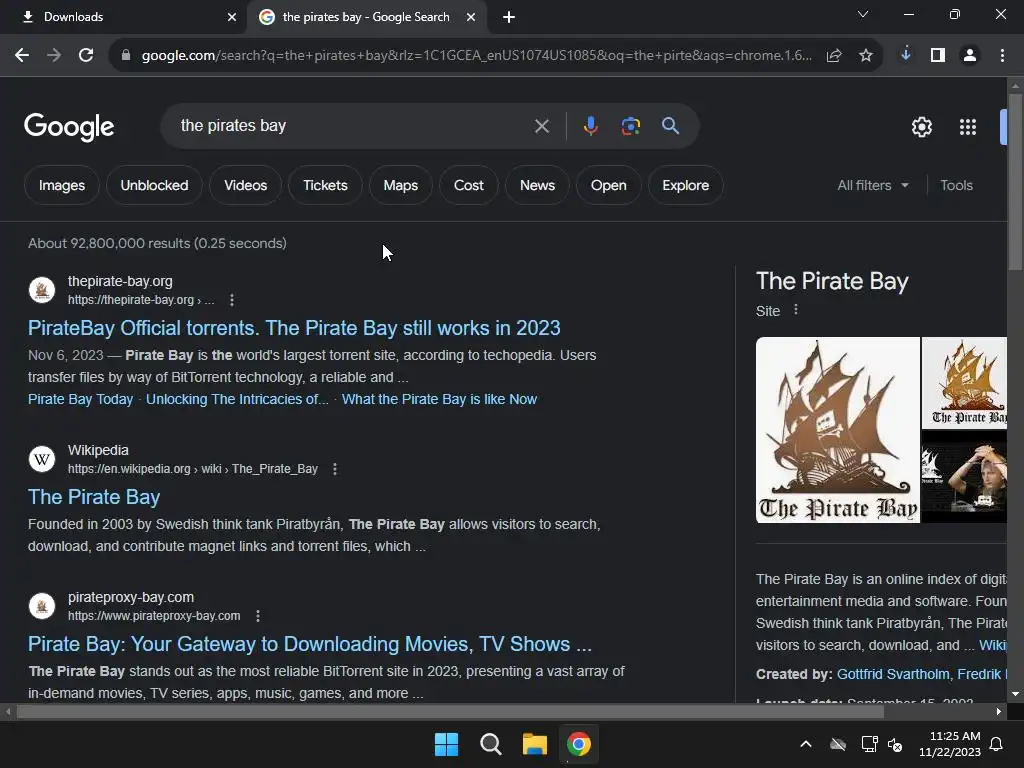Select the Tickets filter chip
The height and width of the screenshot is (768, 1024).
325,185
